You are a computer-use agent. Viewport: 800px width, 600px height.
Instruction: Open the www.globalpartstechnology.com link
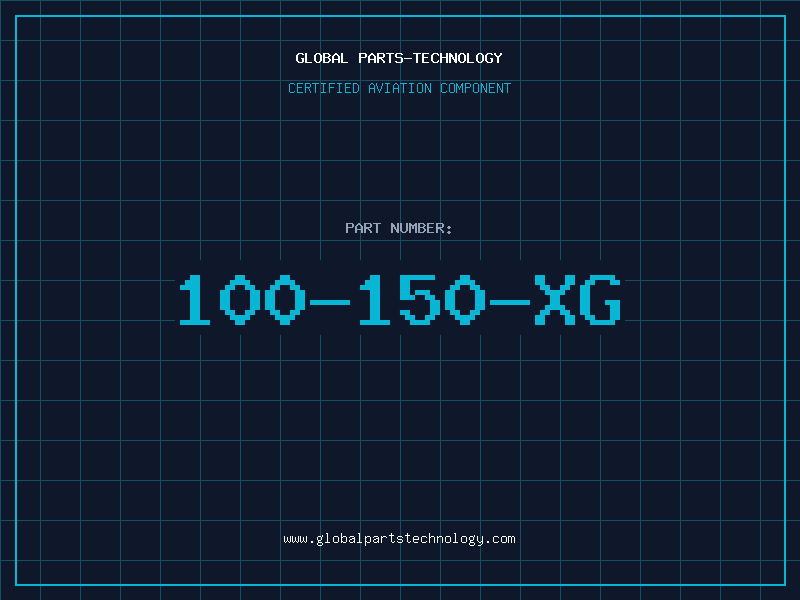coord(399,539)
